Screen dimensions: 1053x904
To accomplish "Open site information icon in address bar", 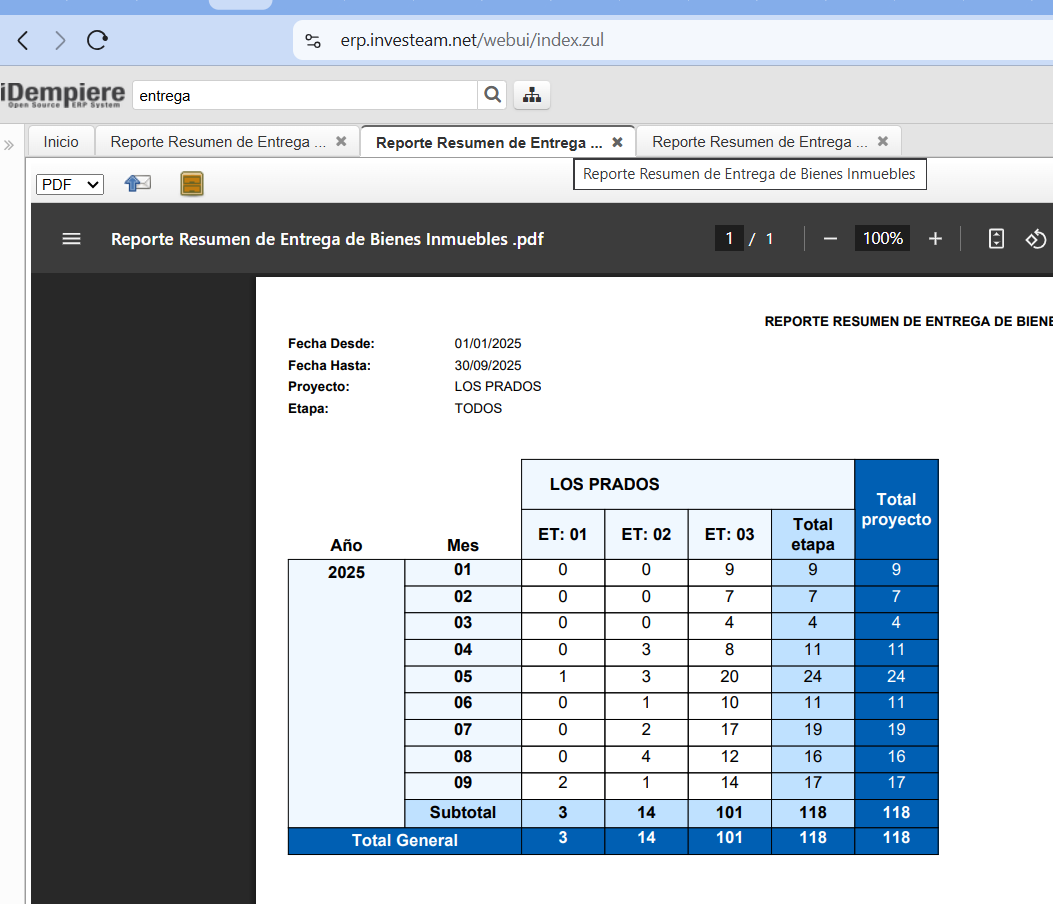I will click(x=313, y=41).
